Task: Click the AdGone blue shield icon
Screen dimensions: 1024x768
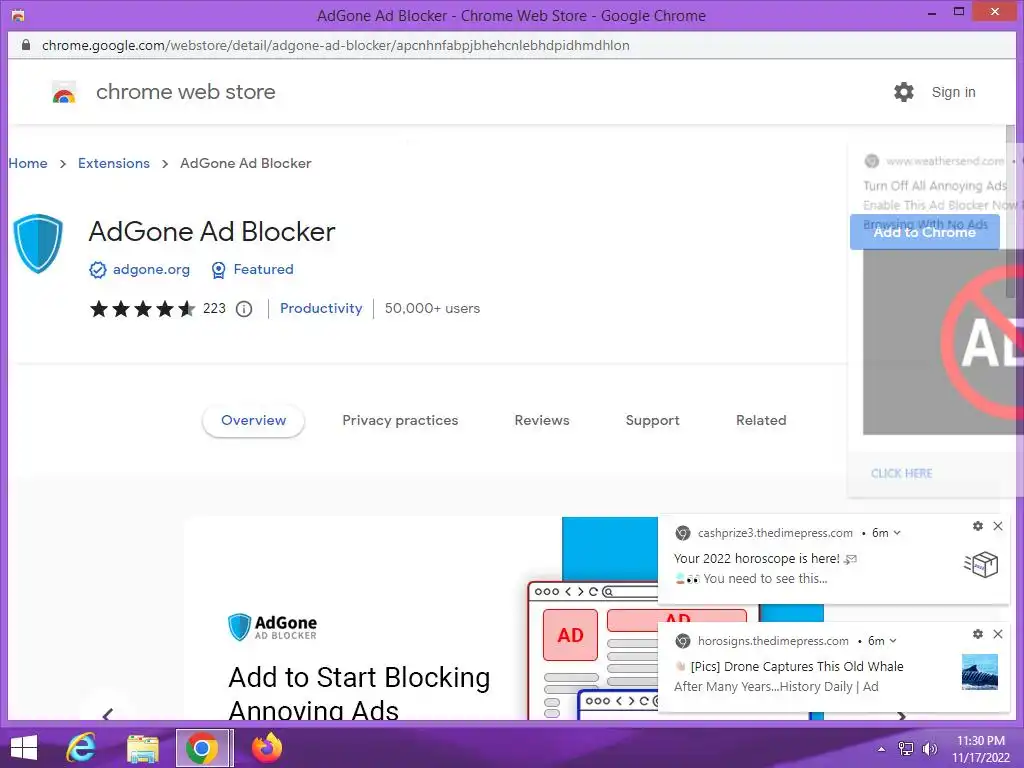Action: click(x=38, y=244)
